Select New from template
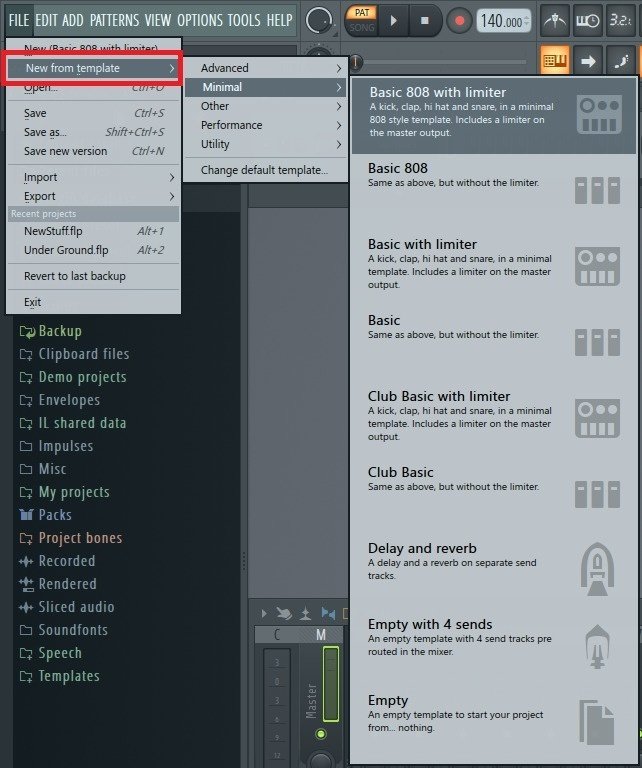642x768 pixels. point(93,68)
